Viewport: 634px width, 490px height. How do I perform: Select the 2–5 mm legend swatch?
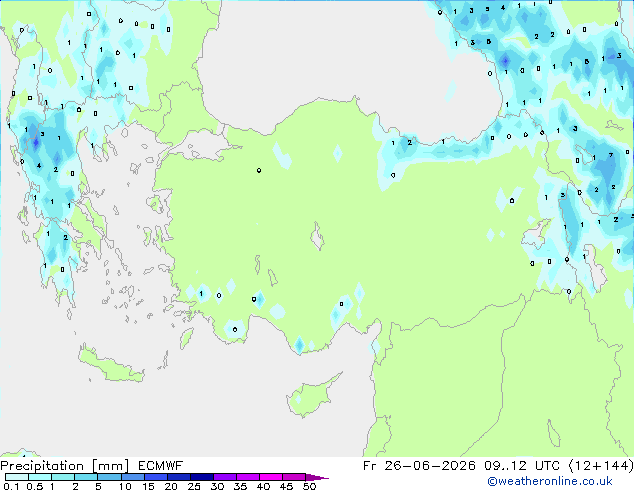[x=86, y=477]
